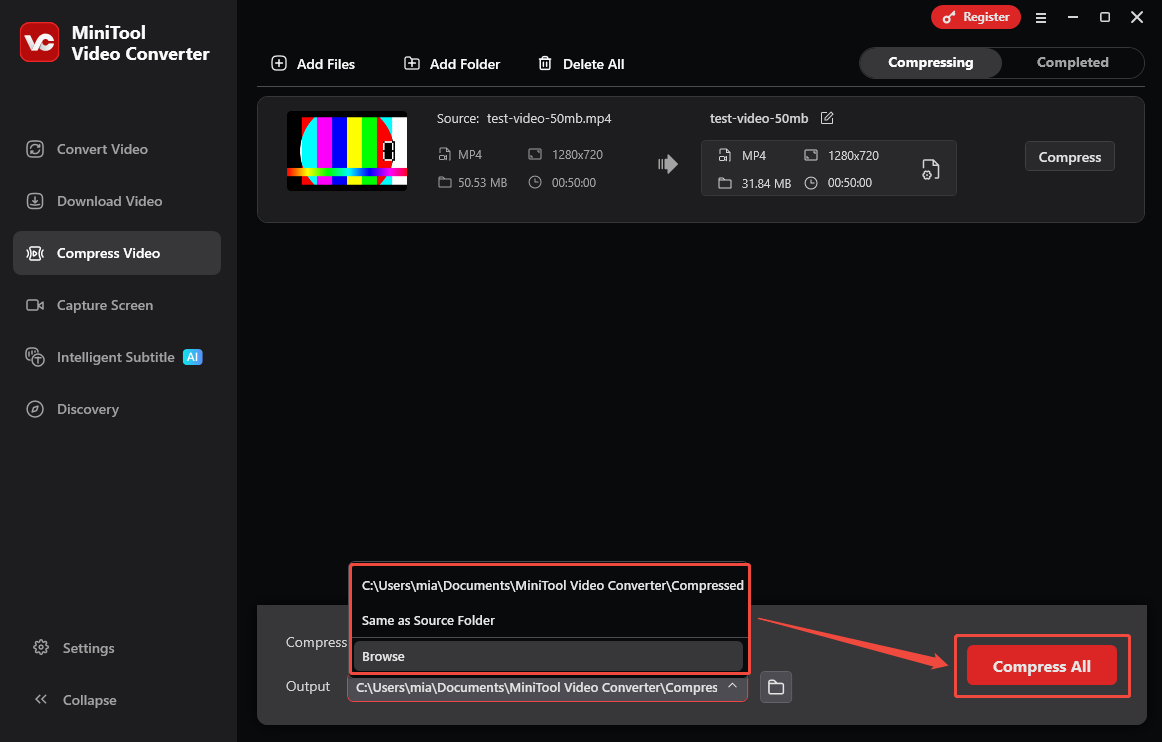The image size is (1162, 742).
Task: Open output folder via the folder icon
Action: pyautogui.click(x=775, y=687)
